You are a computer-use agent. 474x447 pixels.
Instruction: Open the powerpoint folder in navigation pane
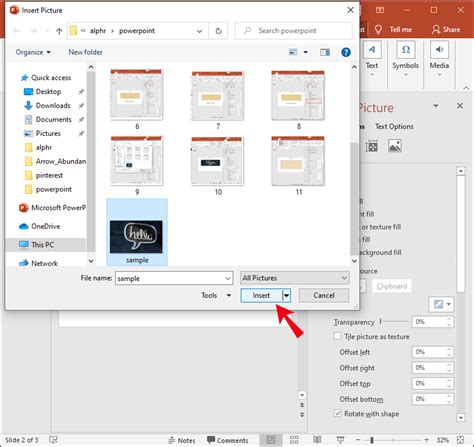coord(48,189)
